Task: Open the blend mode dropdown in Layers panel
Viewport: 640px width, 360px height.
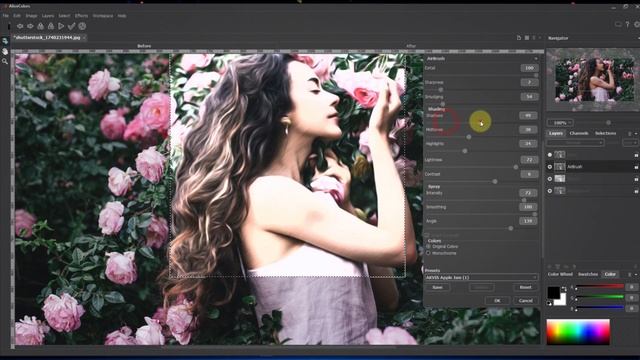Action: point(575,142)
